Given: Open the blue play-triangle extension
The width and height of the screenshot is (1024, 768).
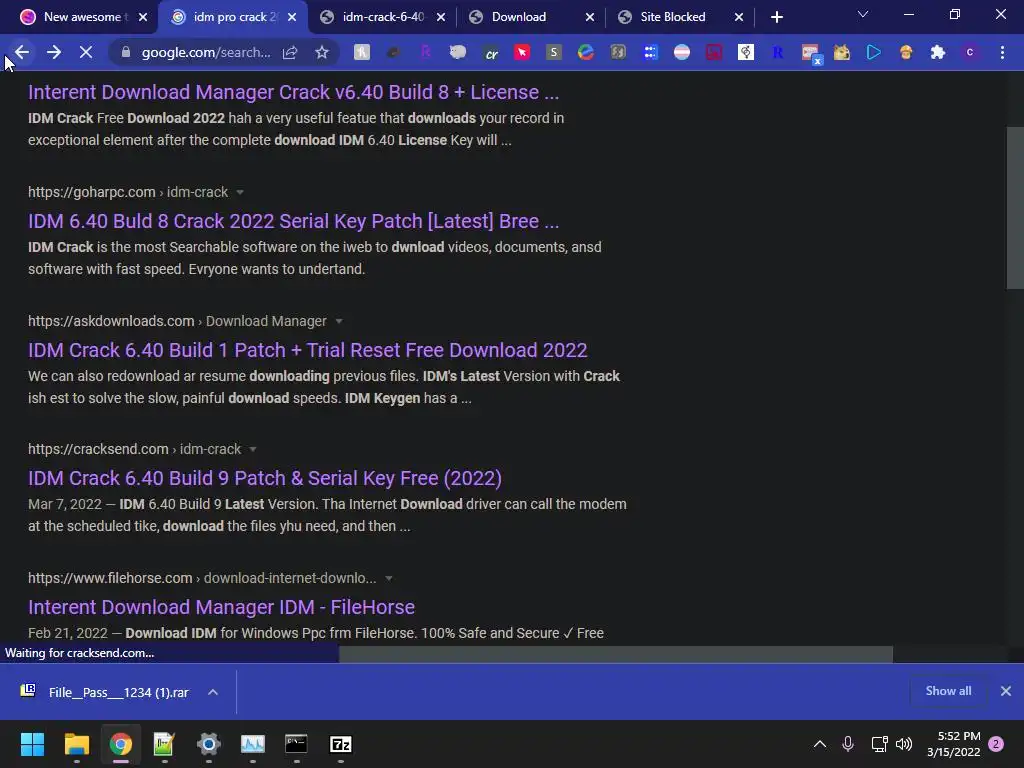Looking at the screenshot, I should click(x=874, y=52).
